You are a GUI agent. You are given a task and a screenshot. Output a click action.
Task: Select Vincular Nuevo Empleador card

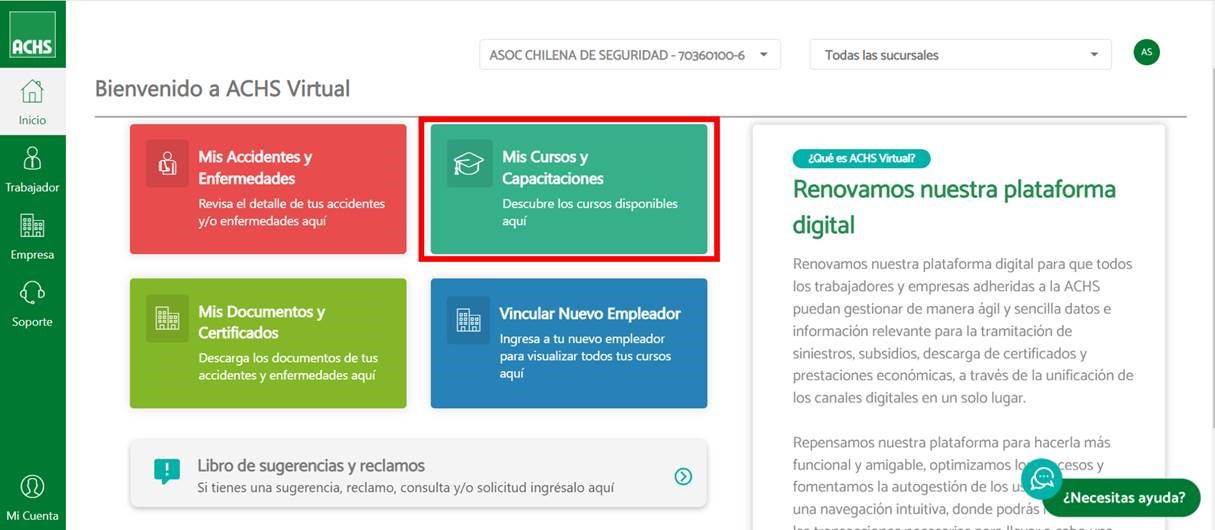pos(568,343)
